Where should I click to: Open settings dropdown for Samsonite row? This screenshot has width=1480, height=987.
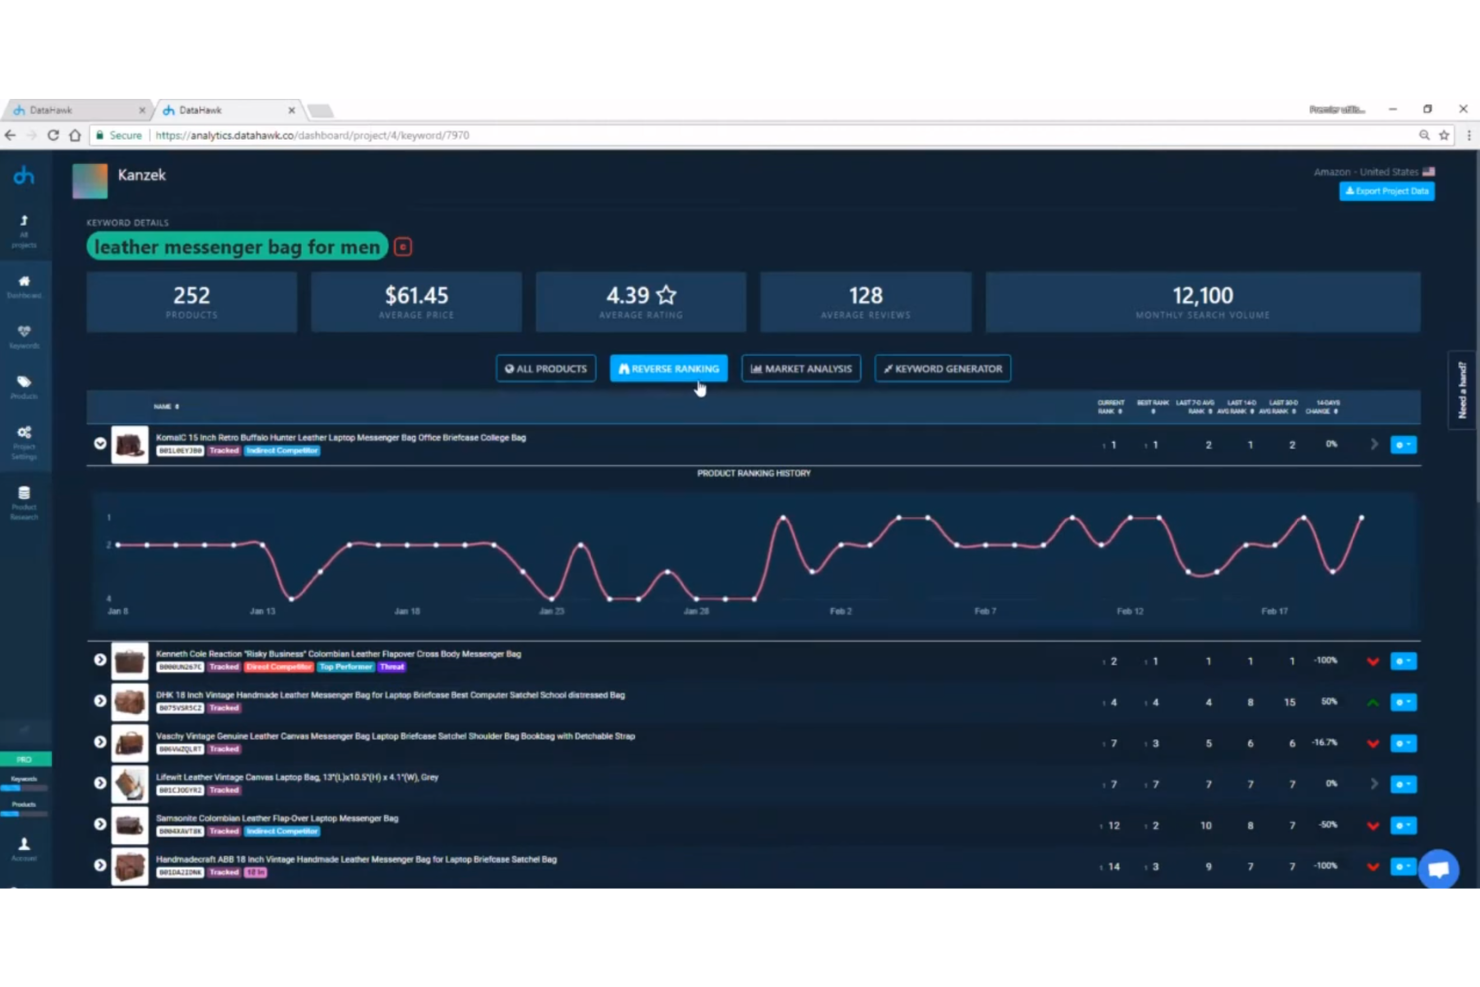click(x=1403, y=825)
